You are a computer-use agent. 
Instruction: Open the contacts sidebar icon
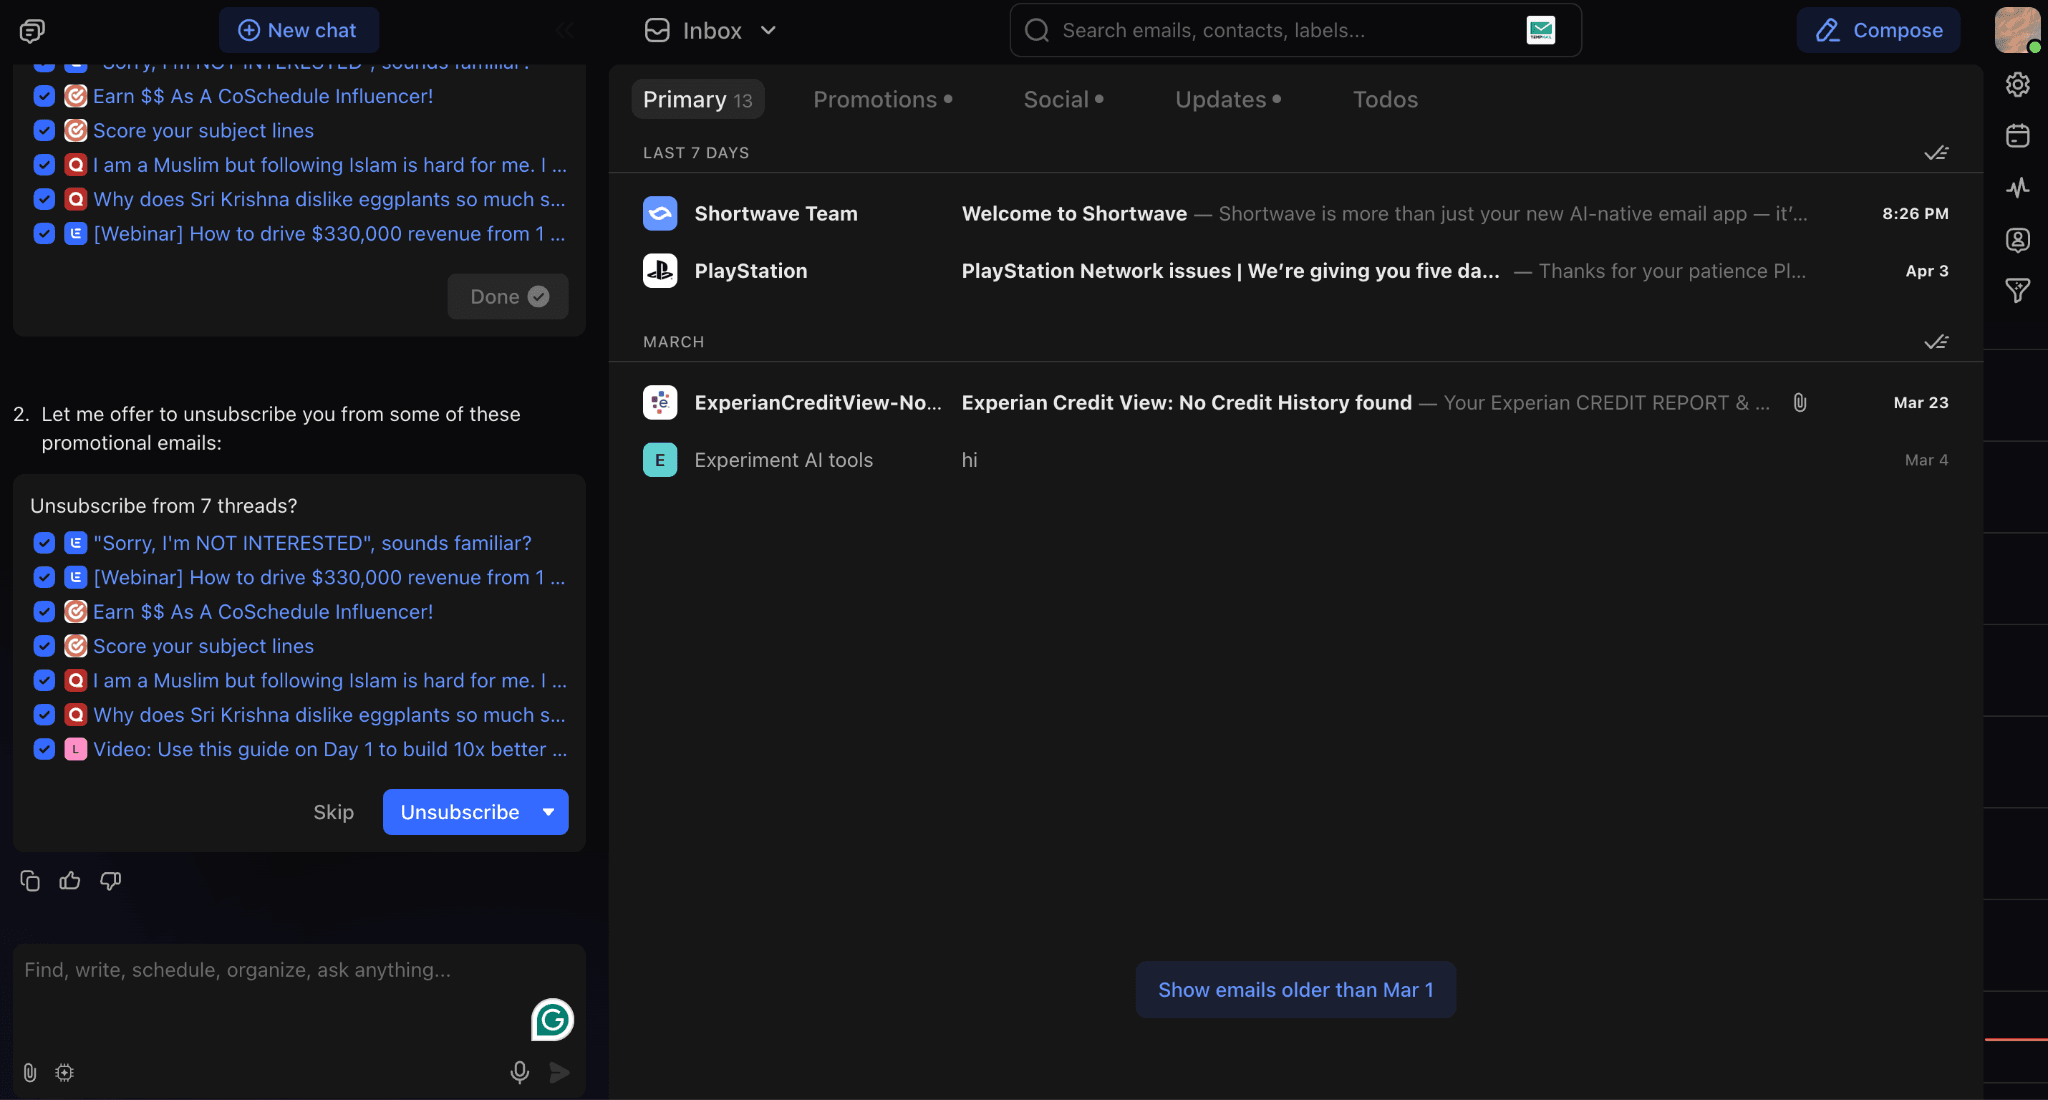click(x=2017, y=240)
